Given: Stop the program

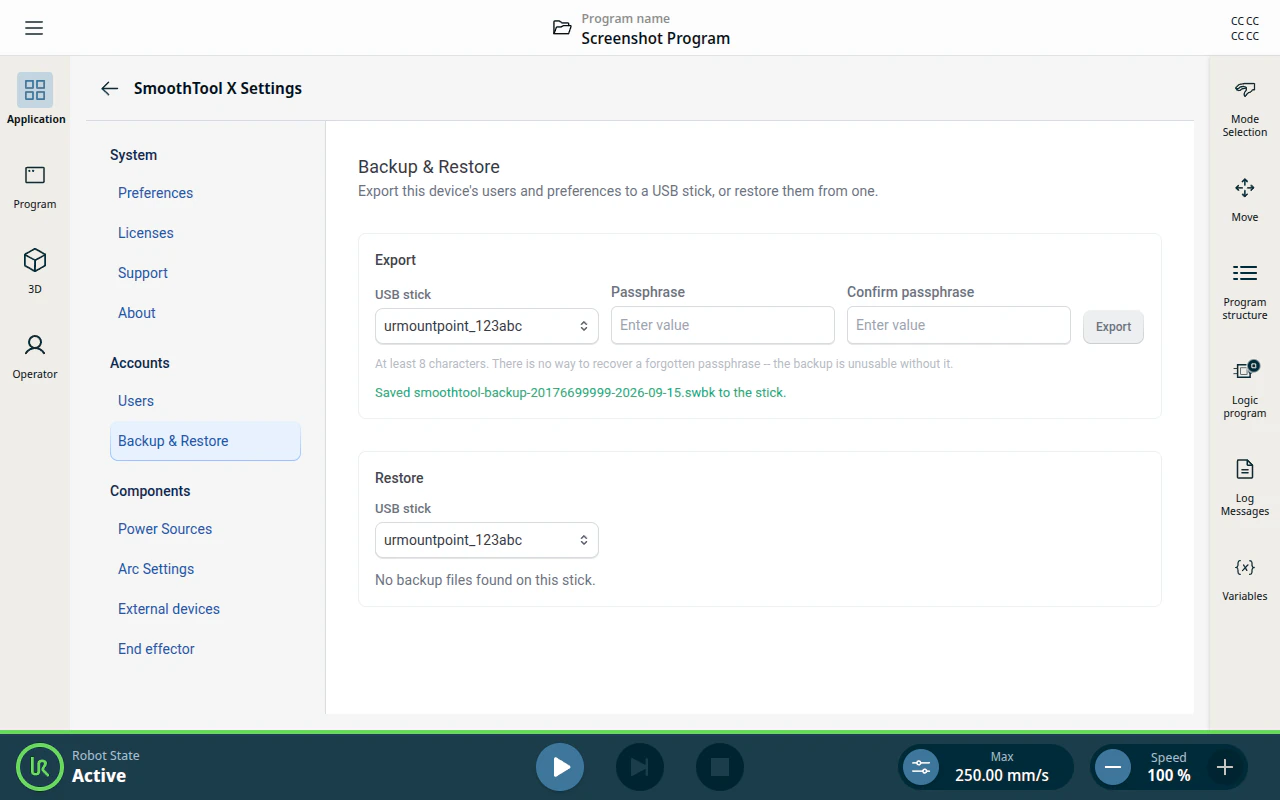Looking at the screenshot, I should 720,767.
